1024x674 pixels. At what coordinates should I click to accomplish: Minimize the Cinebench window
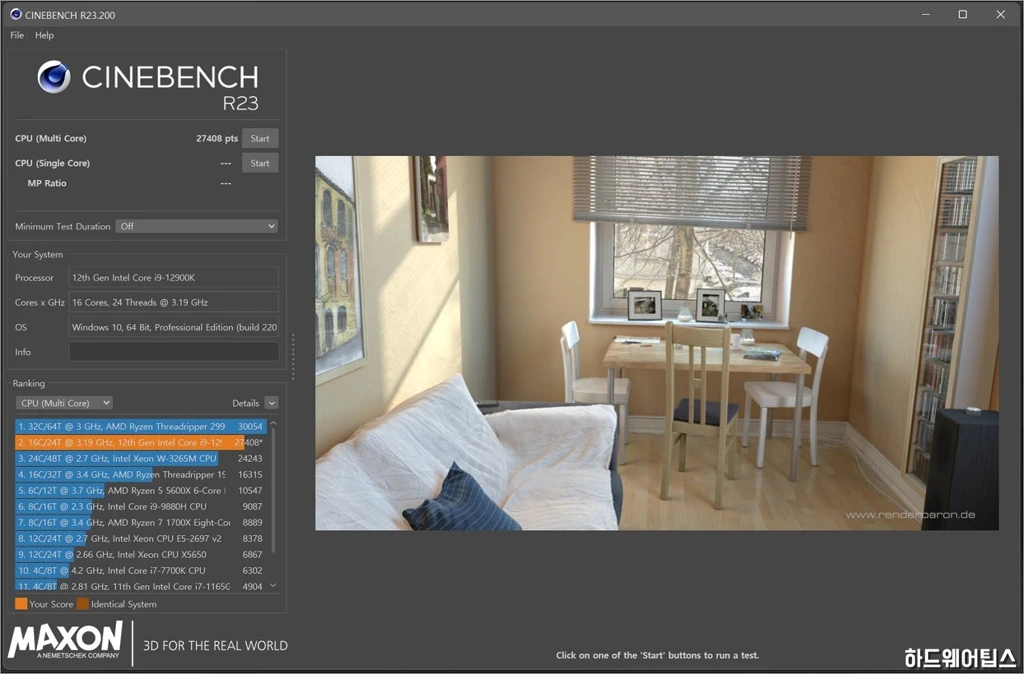925,14
